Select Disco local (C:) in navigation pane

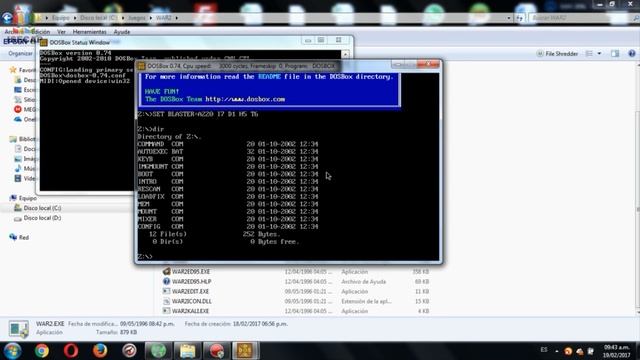point(42,208)
